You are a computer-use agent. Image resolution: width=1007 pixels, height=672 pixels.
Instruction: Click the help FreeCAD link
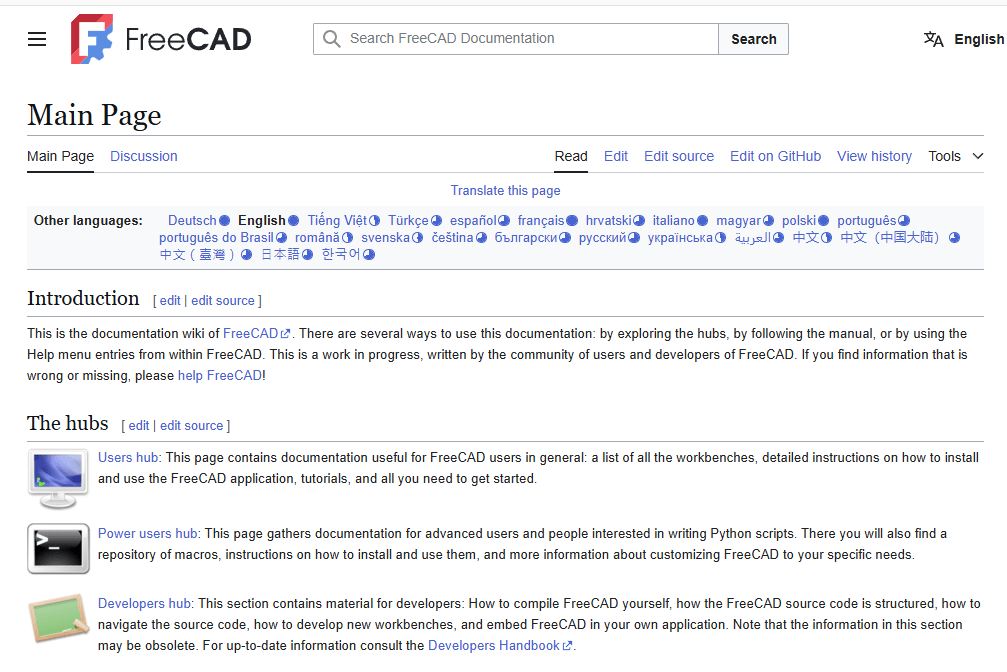(220, 375)
